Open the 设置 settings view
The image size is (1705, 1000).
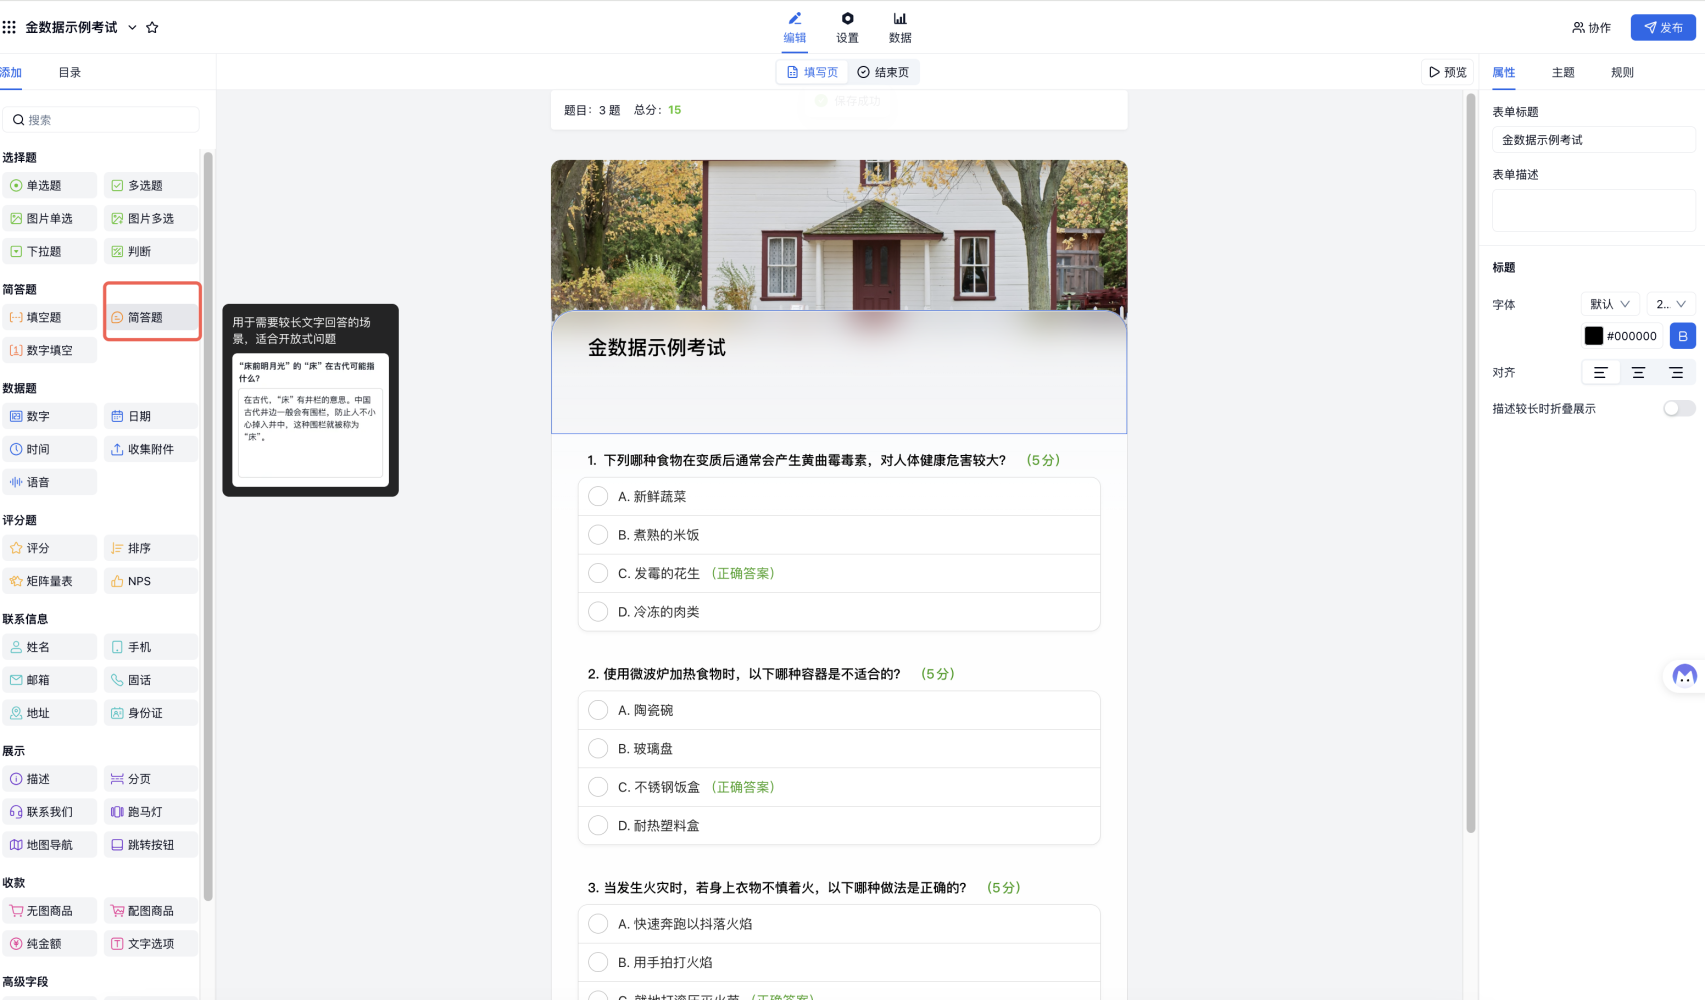pyautogui.click(x=847, y=27)
